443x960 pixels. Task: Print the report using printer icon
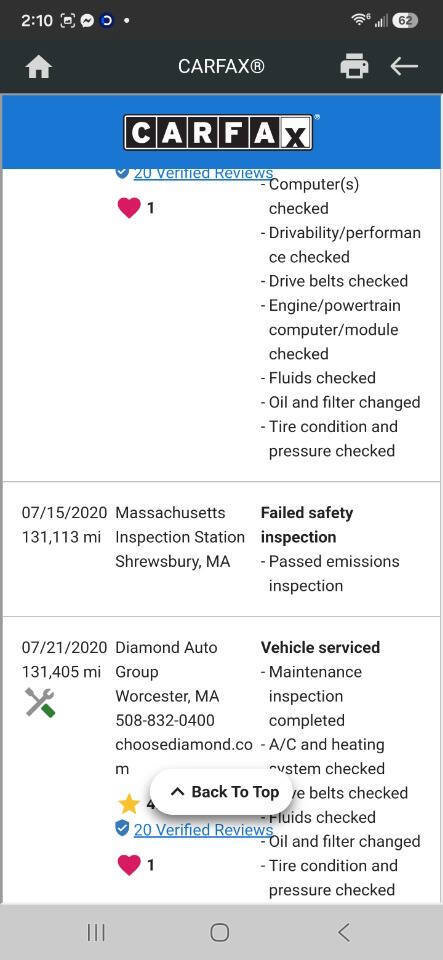pyautogui.click(x=354, y=66)
